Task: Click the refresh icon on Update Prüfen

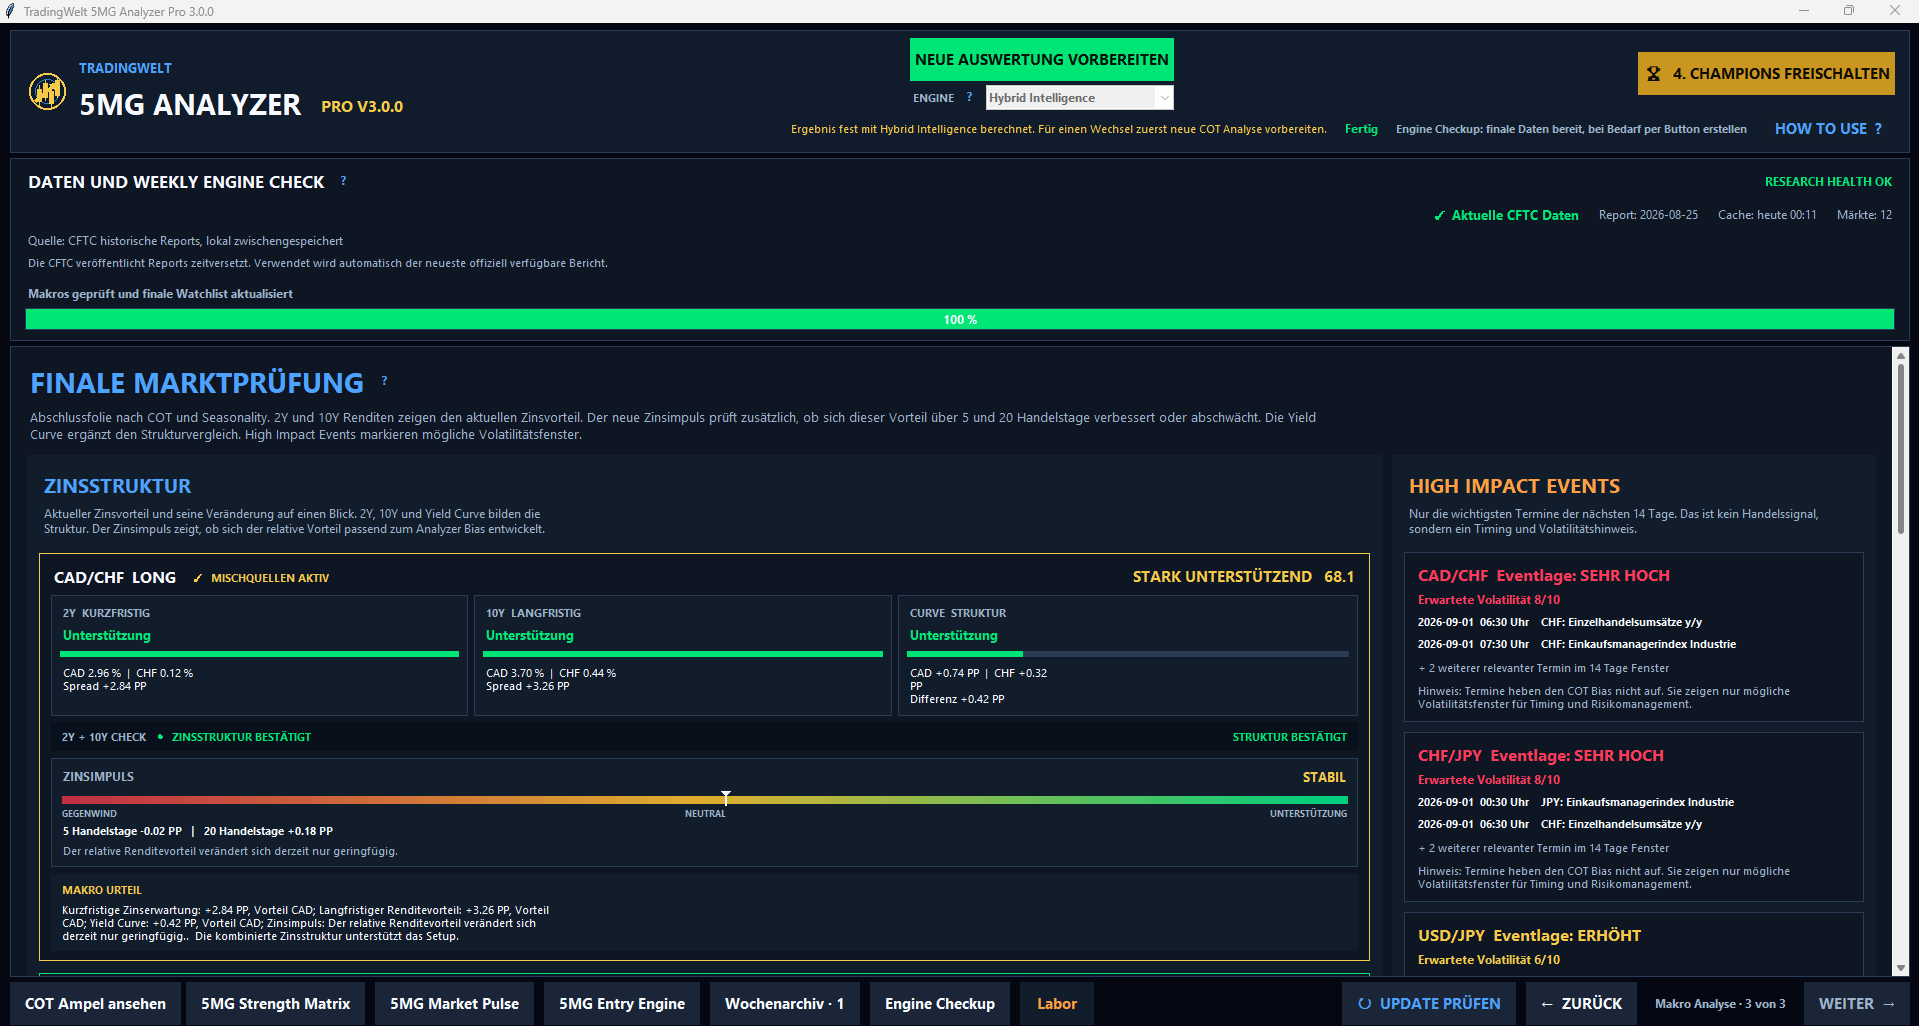Action: point(1364,1004)
